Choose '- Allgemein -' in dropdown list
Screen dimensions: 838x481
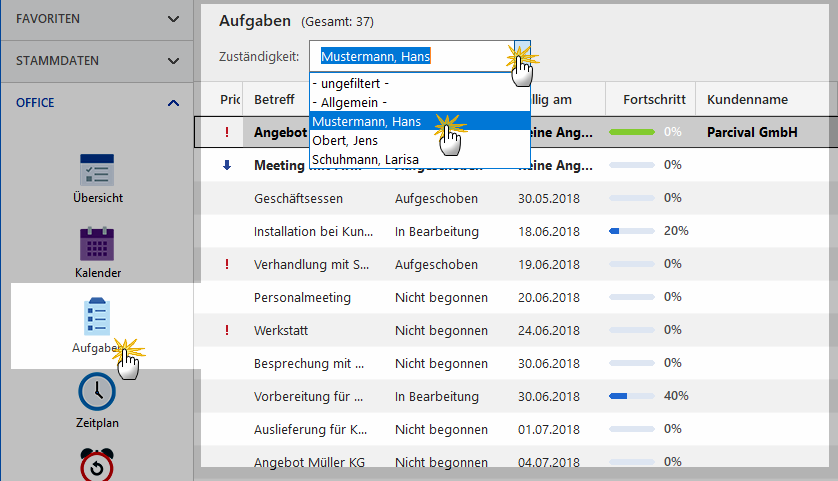[x=350, y=103]
